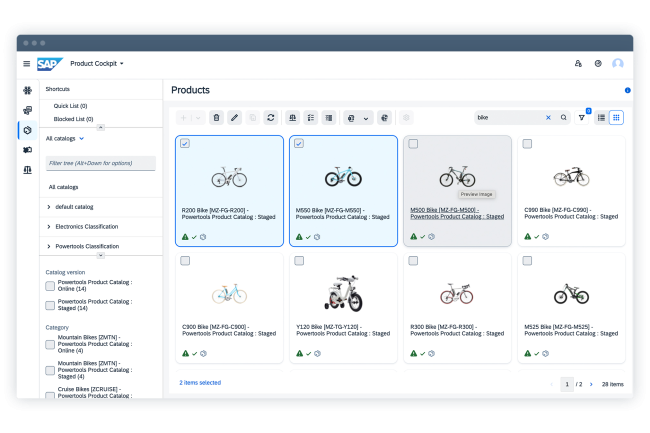Clear the search field with X icon

[548, 117]
